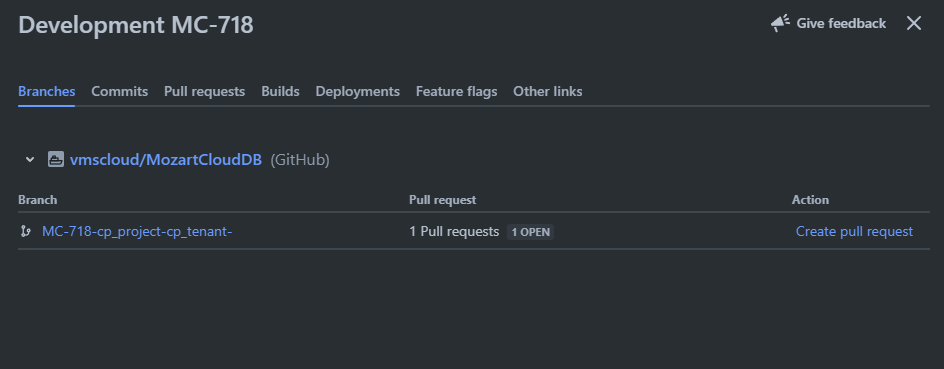944x369 pixels.
Task: Click the Give feedback text
Action: (x=841, y=23)
